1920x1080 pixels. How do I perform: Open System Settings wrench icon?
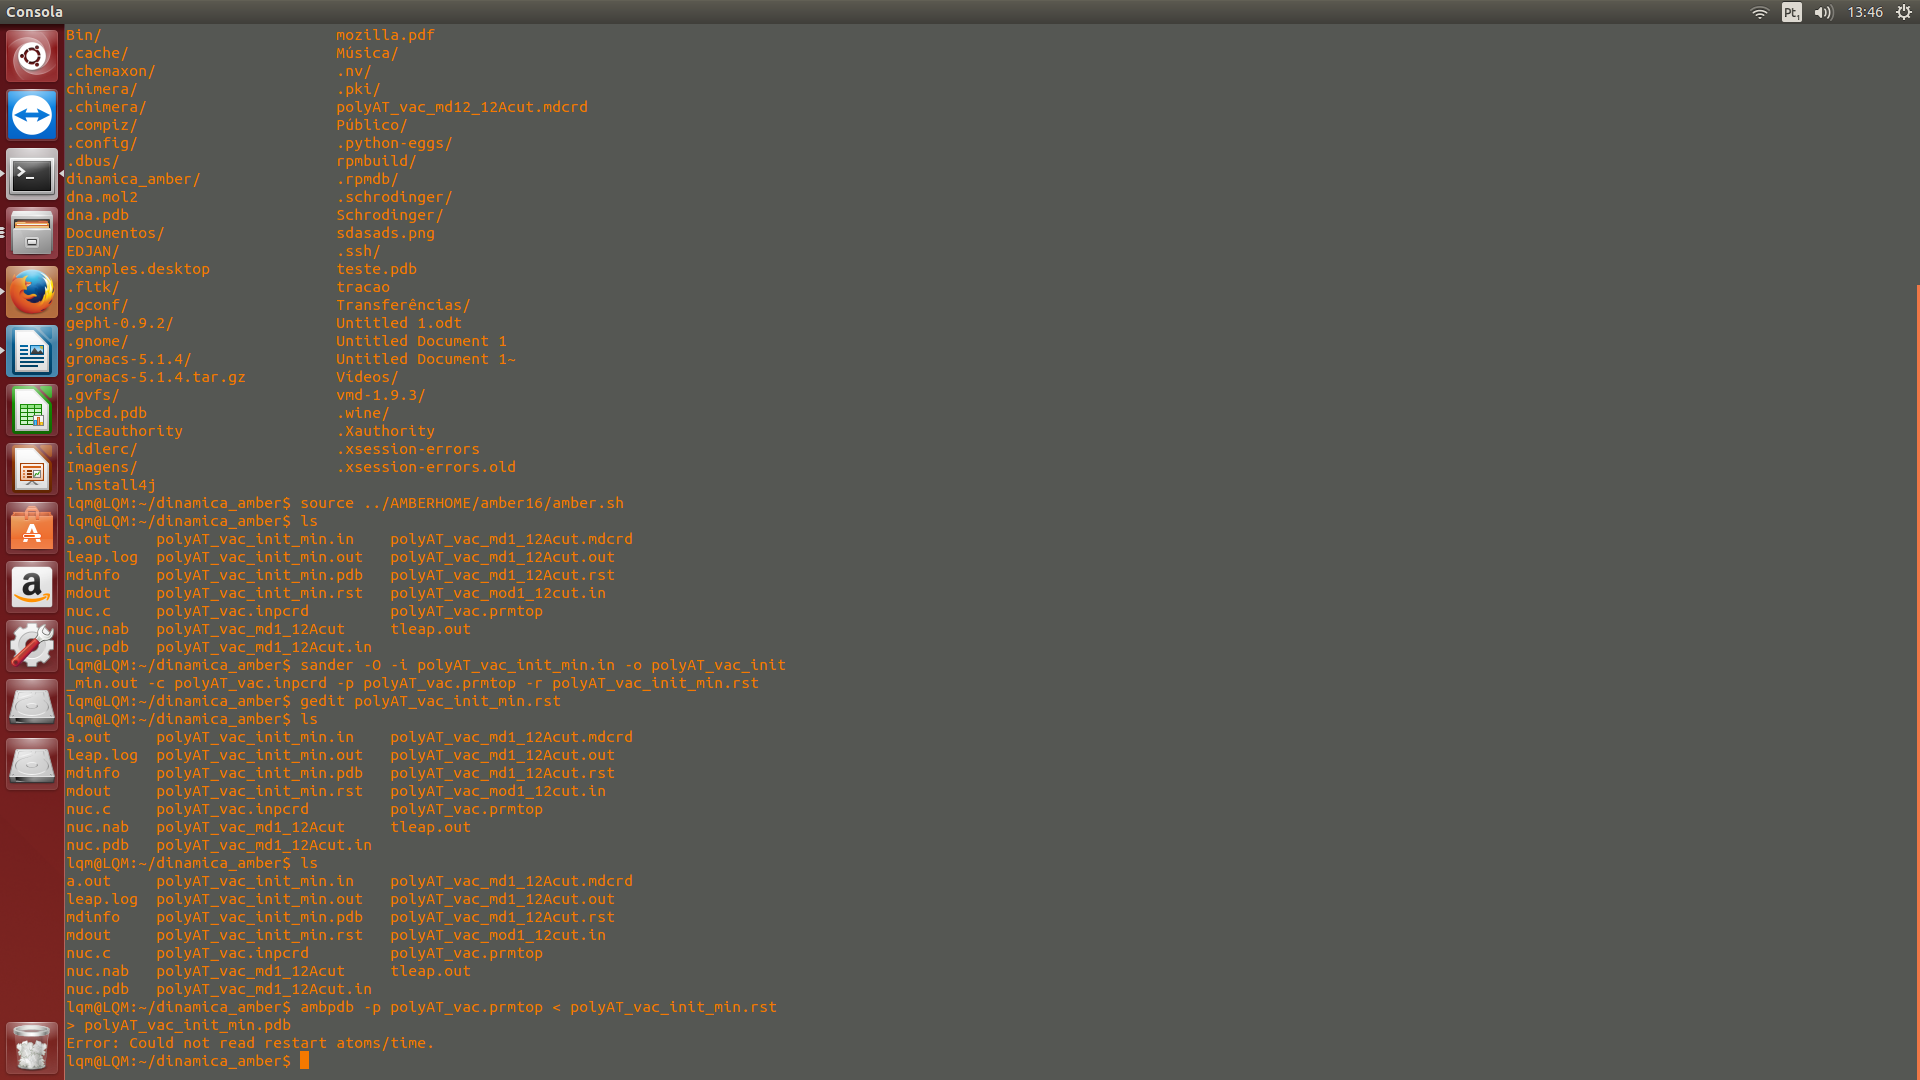click(x=32, y=647)
